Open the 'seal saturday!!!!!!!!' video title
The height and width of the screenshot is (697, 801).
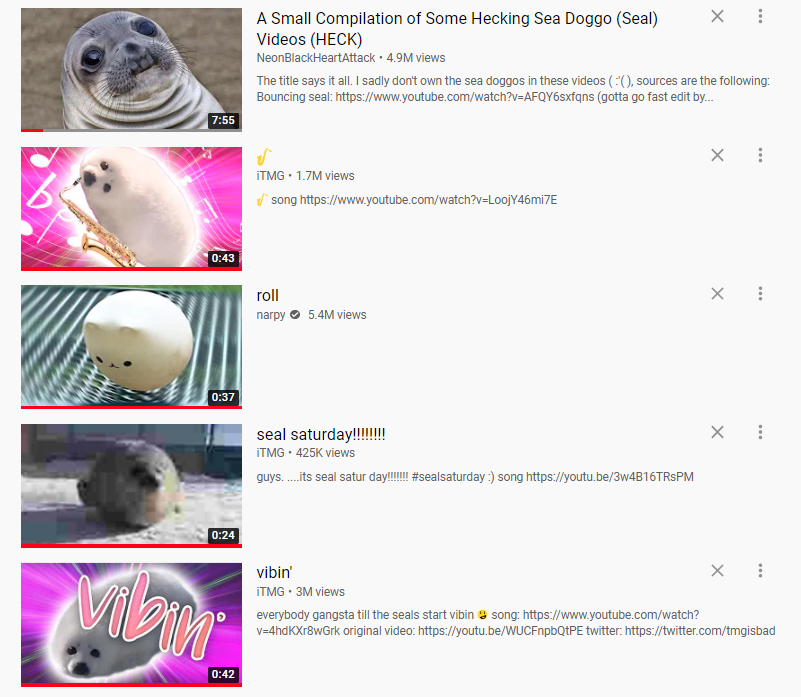click(x=321, y=434)
